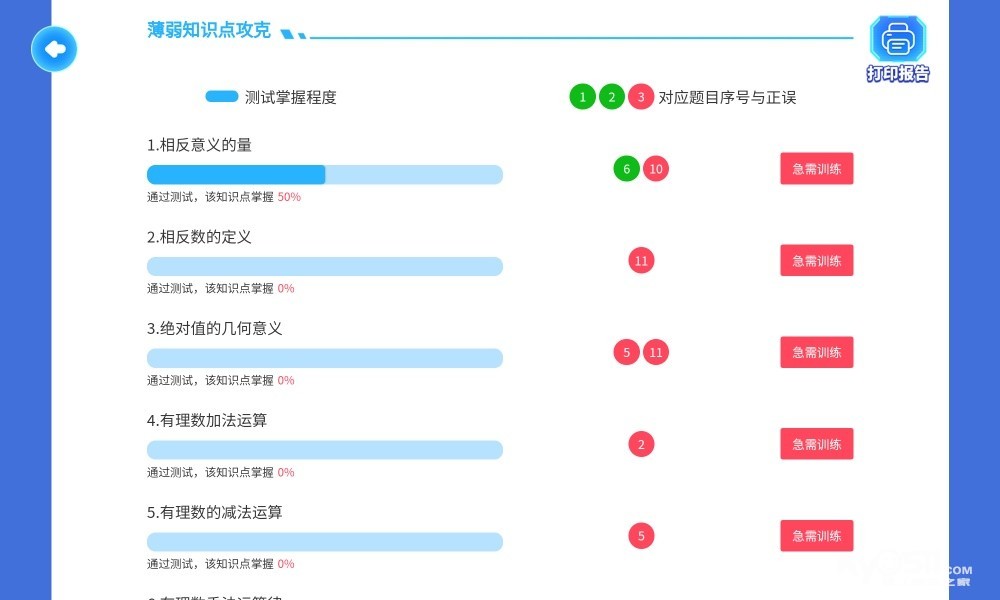Open question 2 for 有理数加法运算
The width and height of the screenshot is (1000, 600).
pyautogui.click(x=641, y=444)
